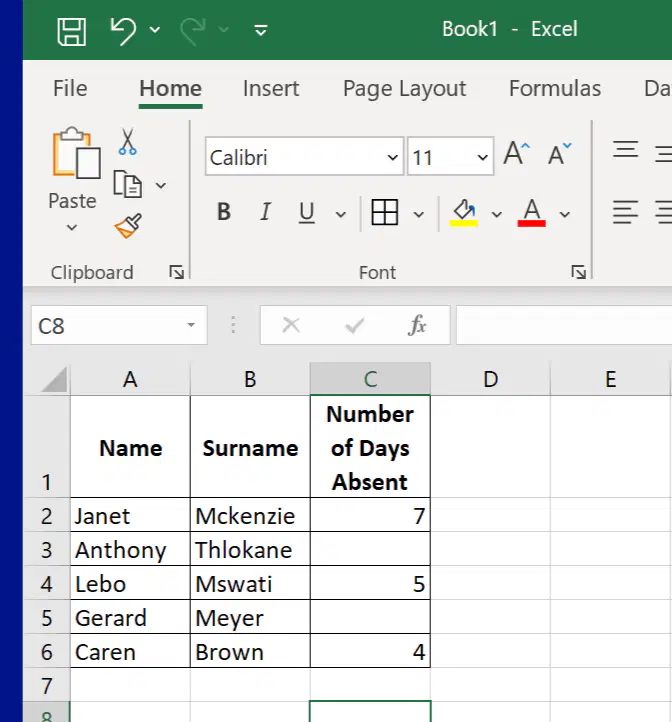
Task: Apply yellow fill color bucket
Action: (x=464, y=213)
